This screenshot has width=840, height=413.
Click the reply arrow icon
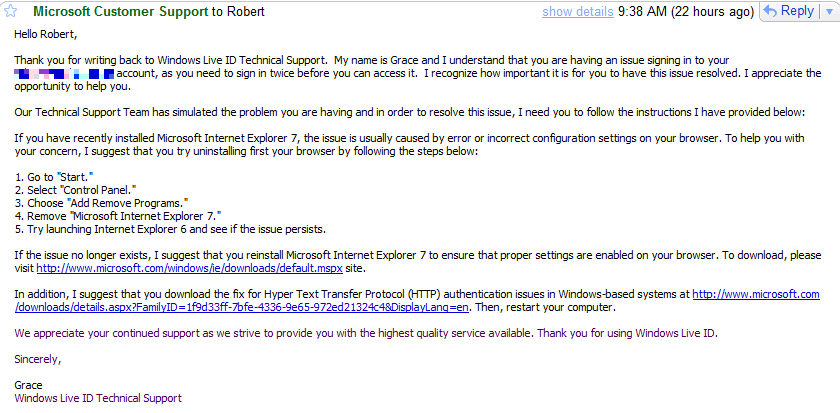[771, 11]
